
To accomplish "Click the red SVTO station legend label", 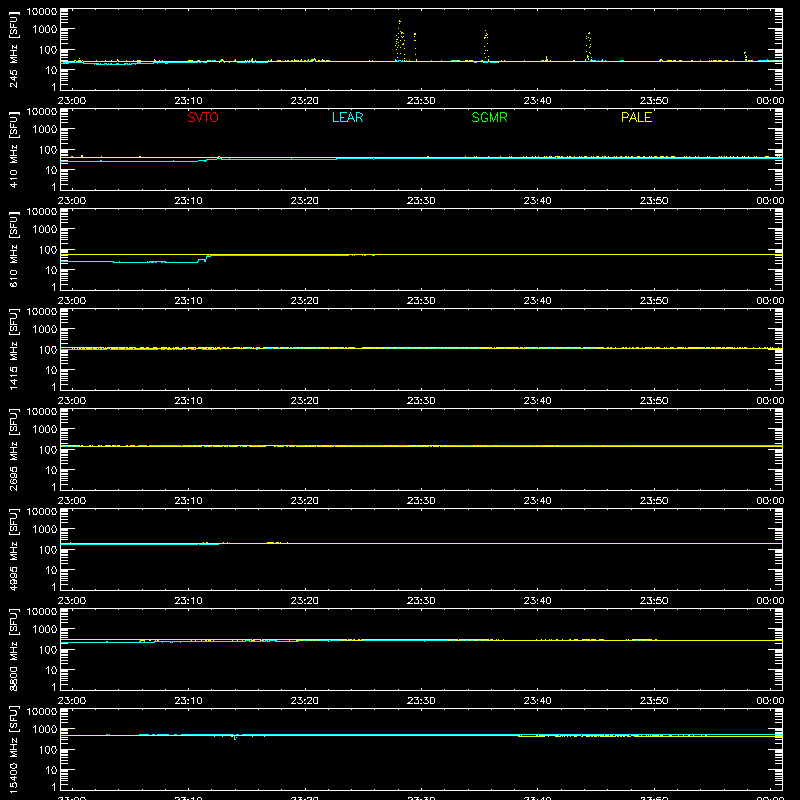I will [x=203, y=117].
